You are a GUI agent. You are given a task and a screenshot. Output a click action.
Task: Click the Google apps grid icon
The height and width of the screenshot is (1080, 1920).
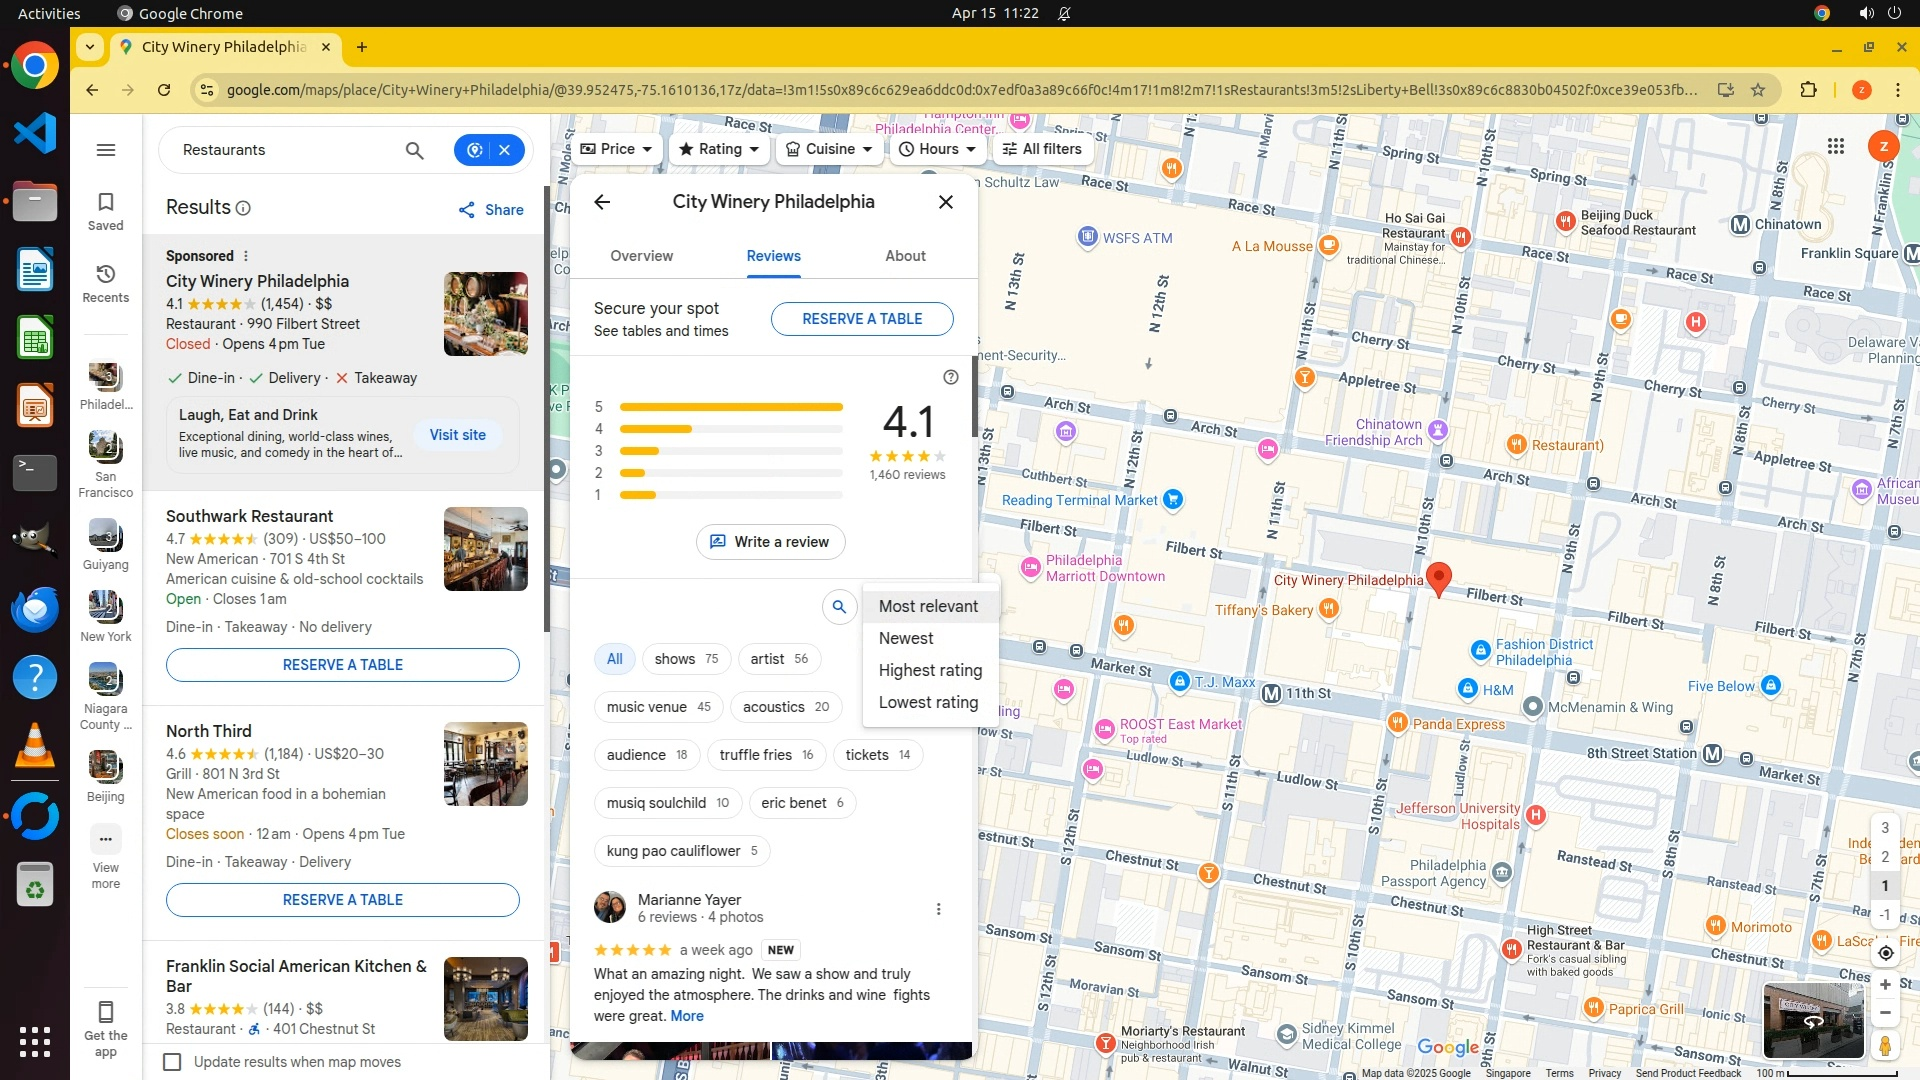click(x=1835, y=147)
